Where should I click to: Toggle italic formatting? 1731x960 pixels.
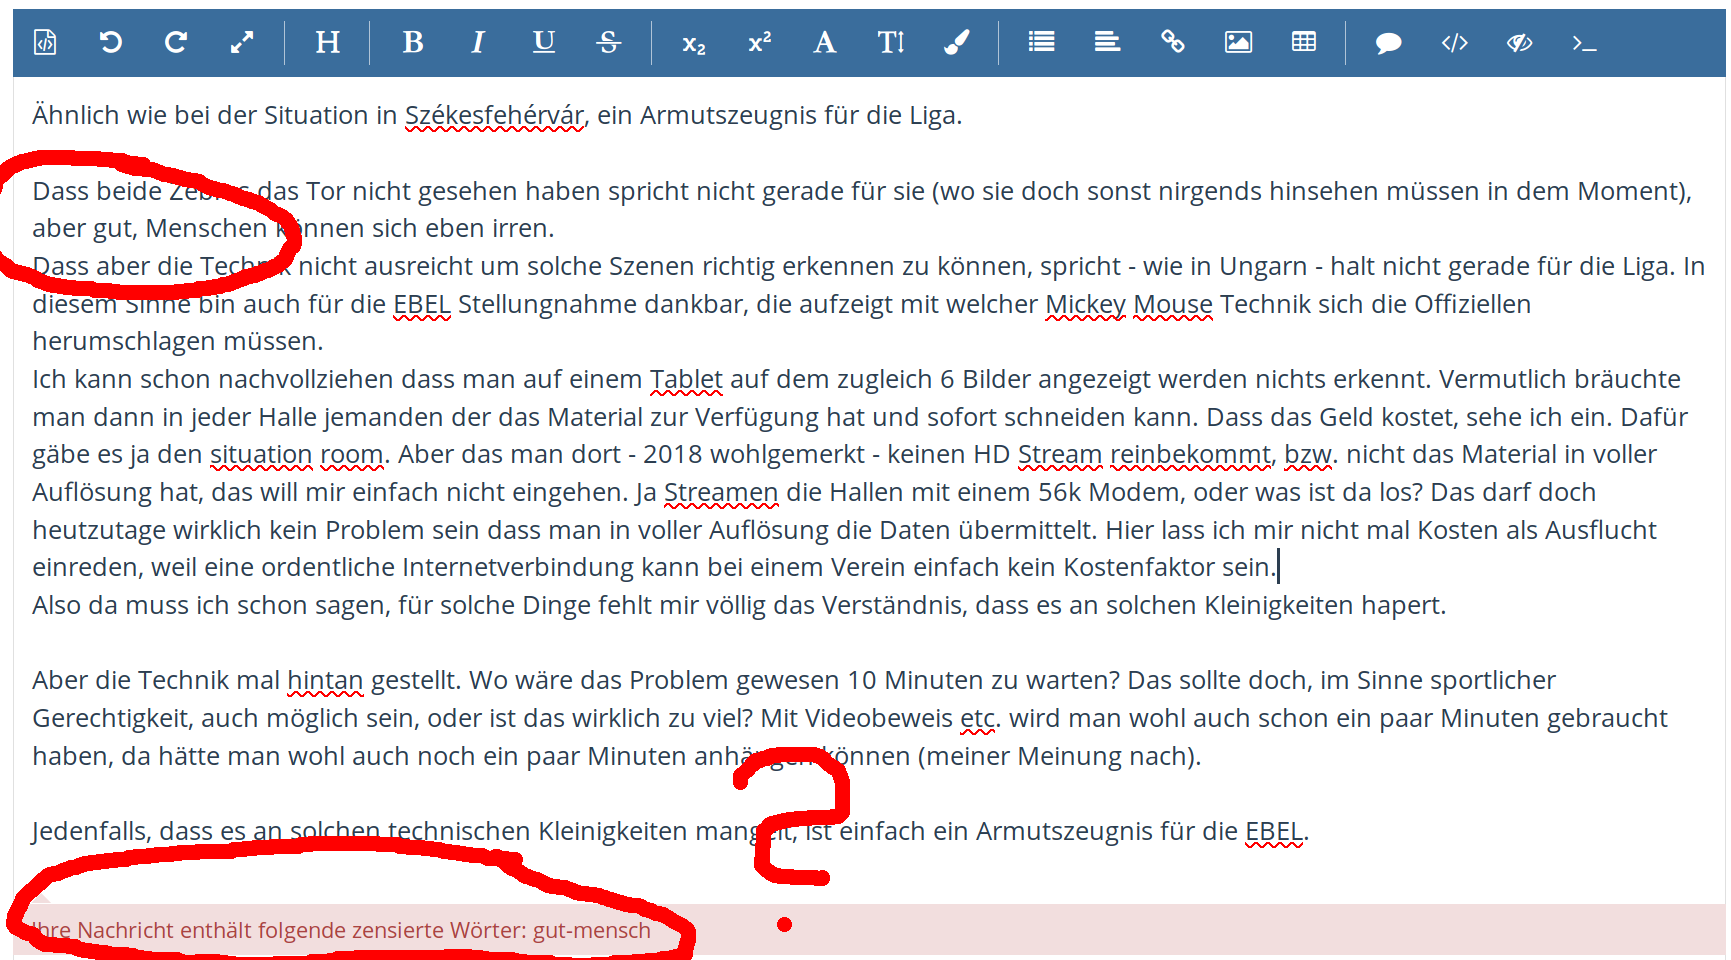(x=478, y=42)
